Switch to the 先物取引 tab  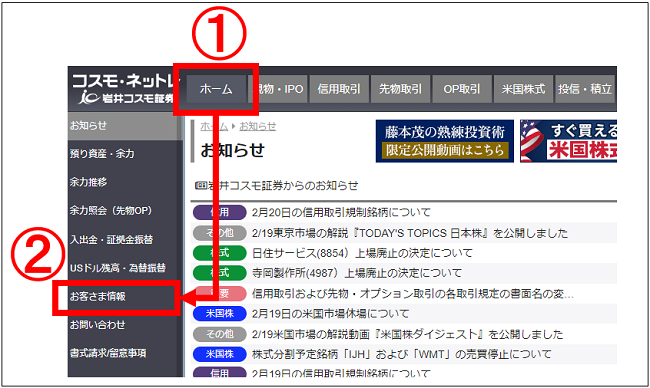tap(400, 89)
